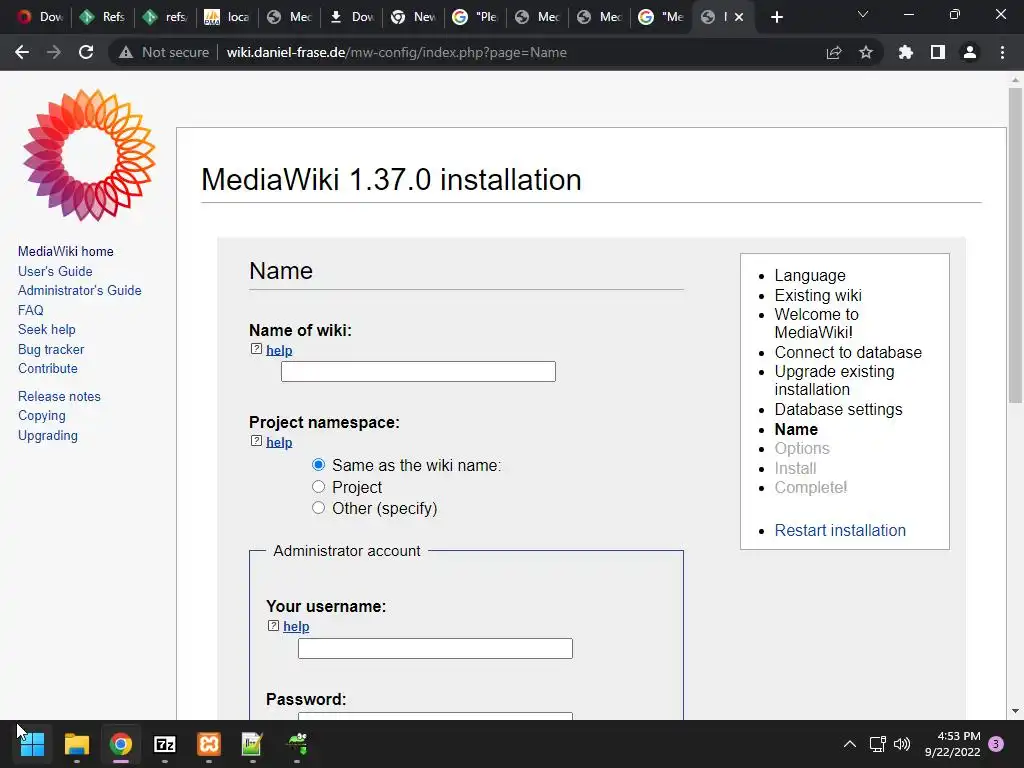
Task: Click the page vertical scrollbar thumb
Action: click(1015, 245)
